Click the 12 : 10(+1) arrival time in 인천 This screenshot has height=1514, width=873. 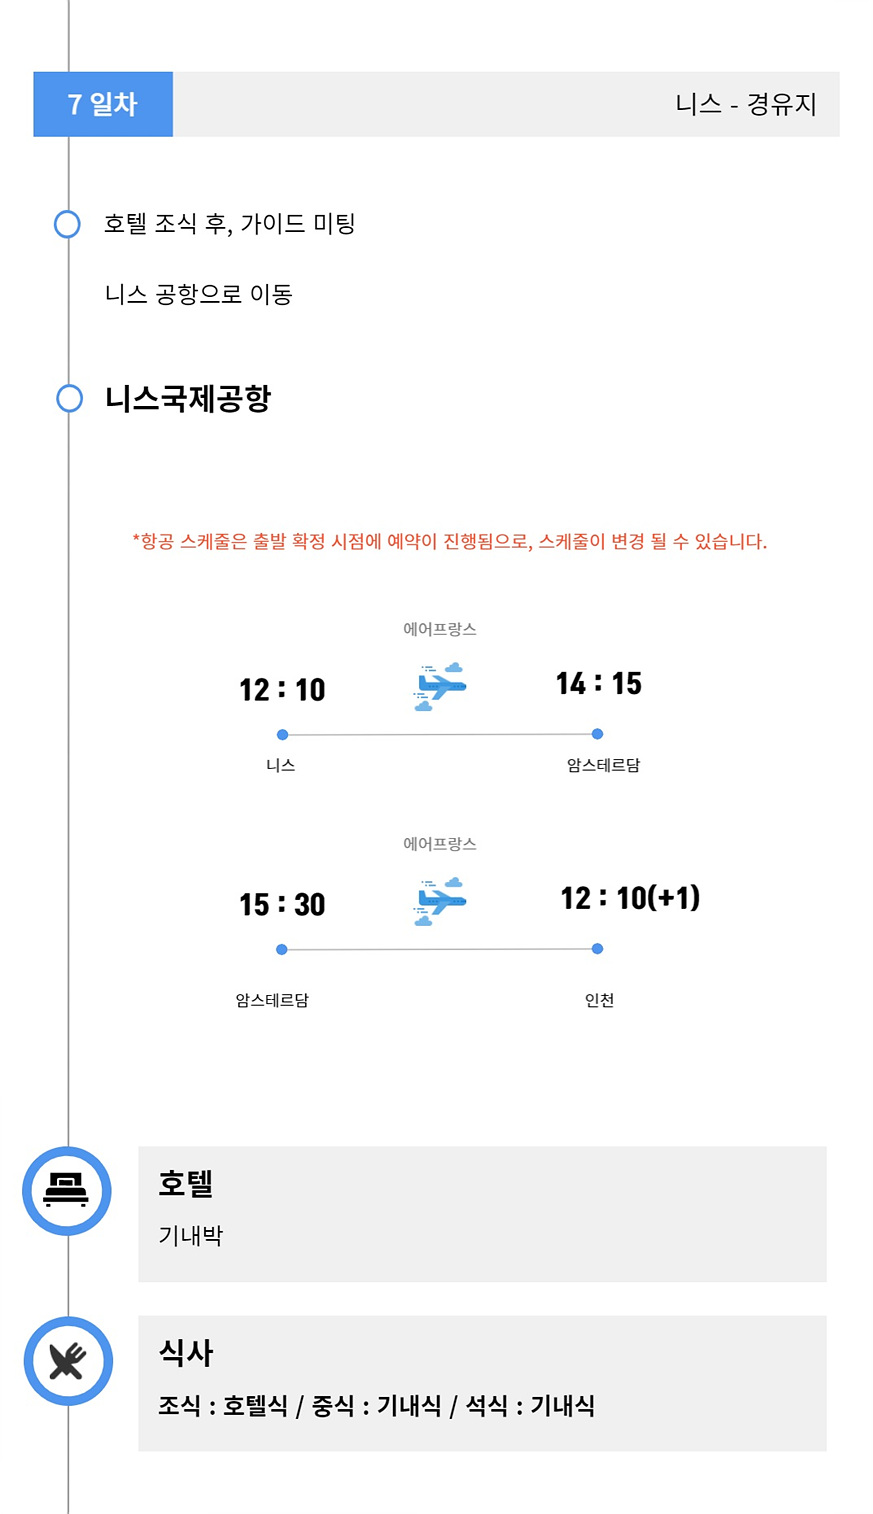(x=630, y=898)
